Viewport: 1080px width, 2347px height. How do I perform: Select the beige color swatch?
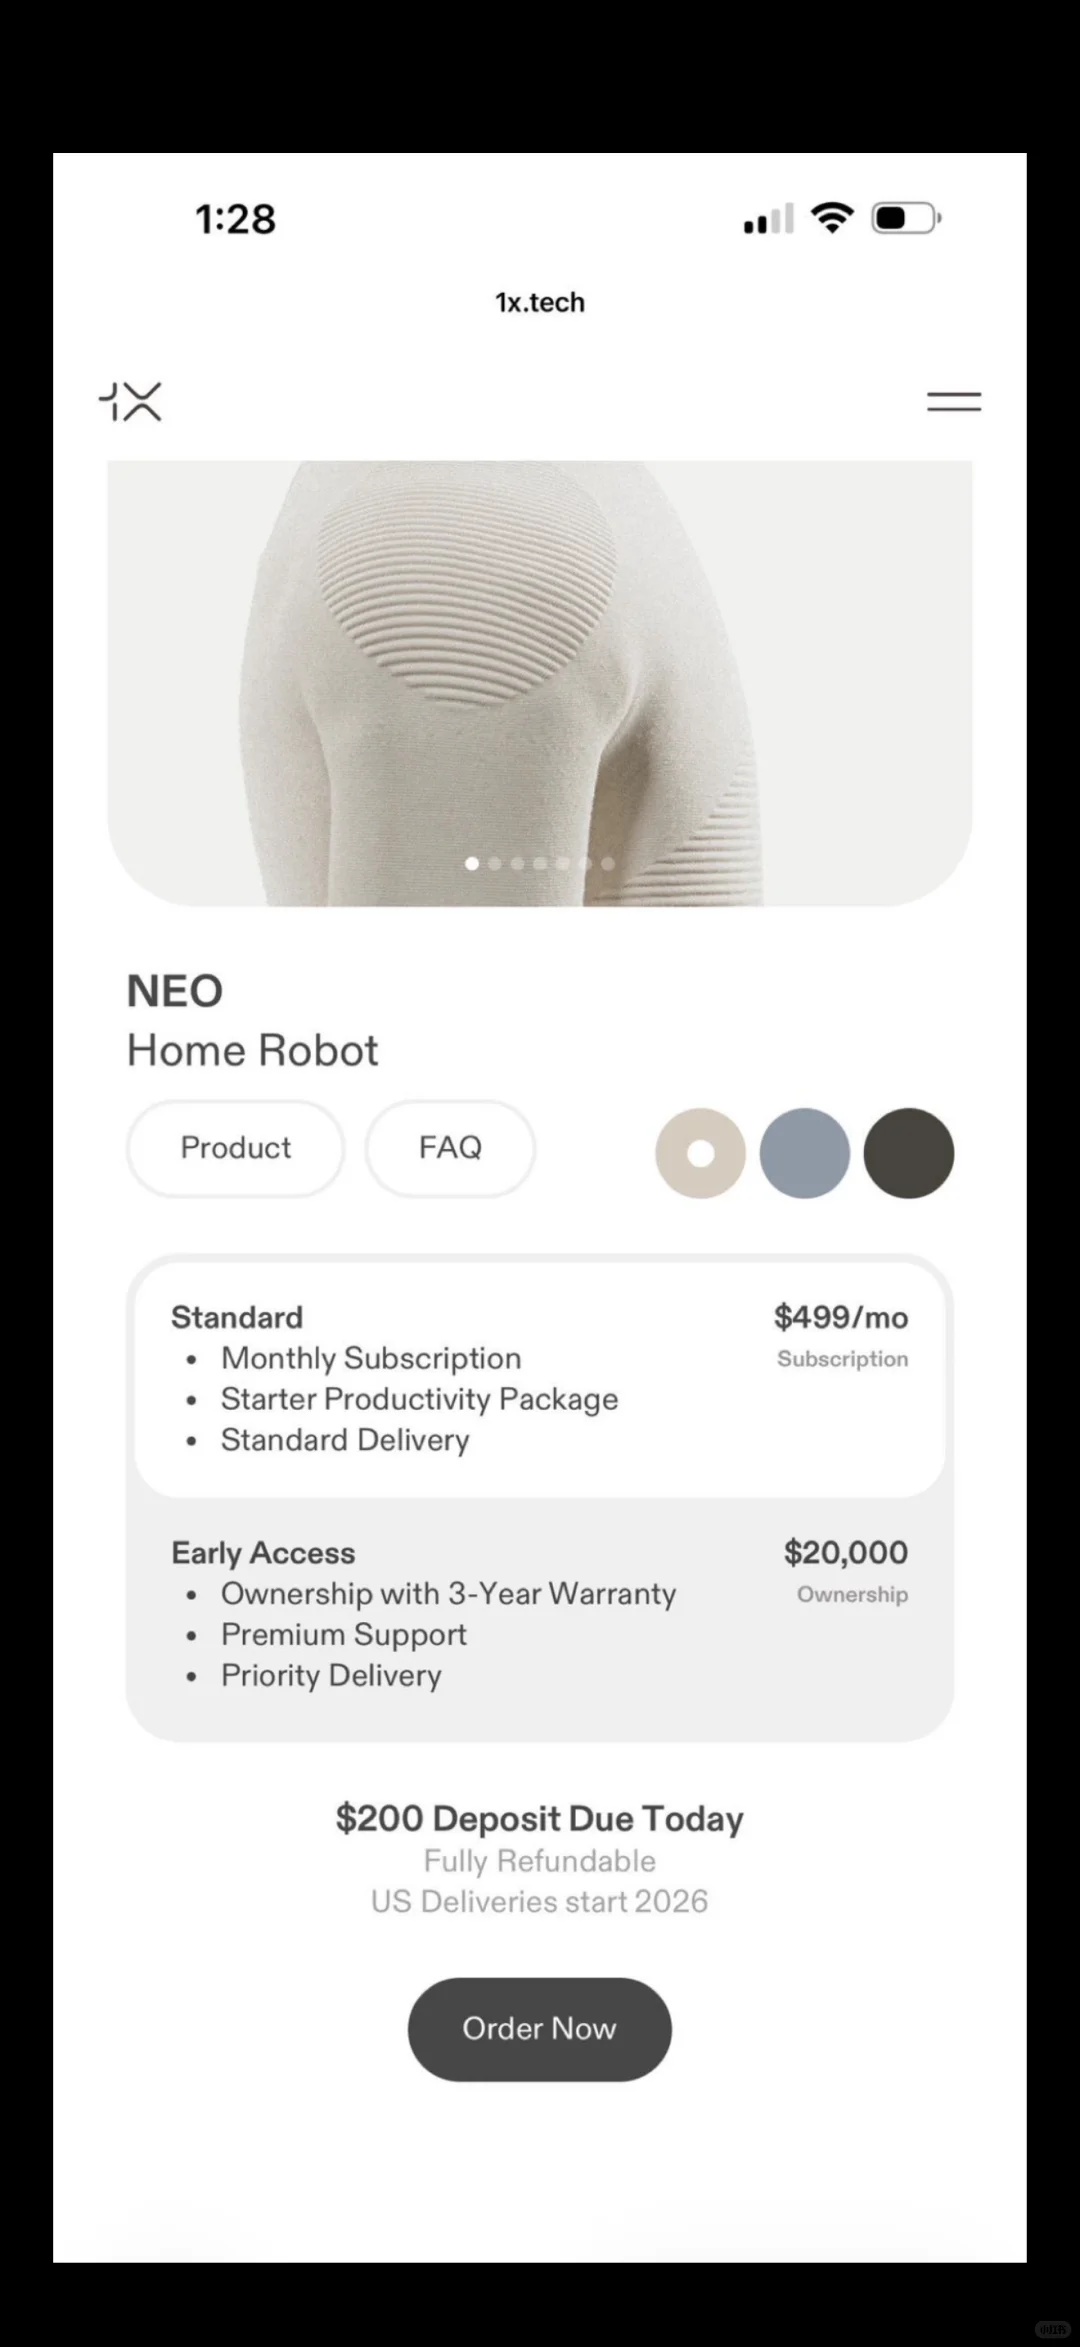700,1153
